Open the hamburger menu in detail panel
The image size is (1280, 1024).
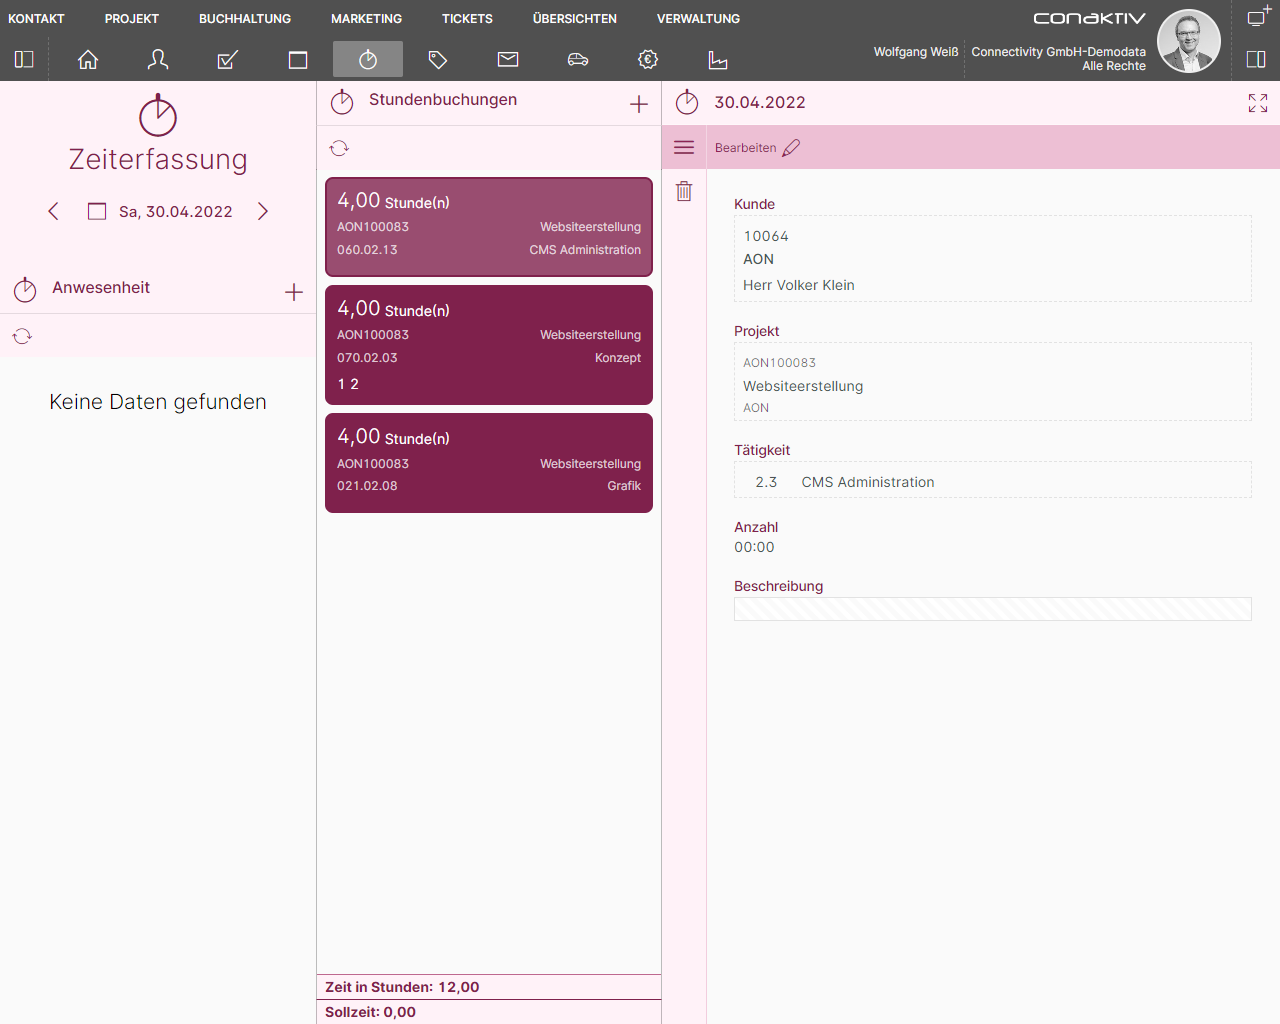(684, 148)
